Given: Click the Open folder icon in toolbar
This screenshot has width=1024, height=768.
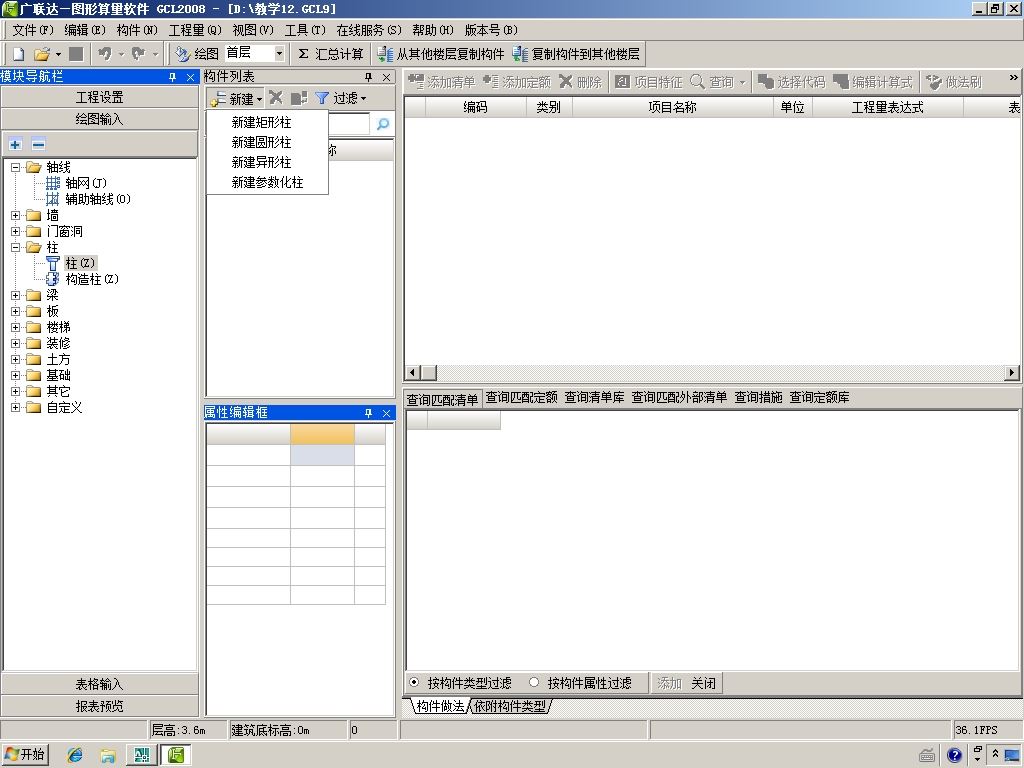Looking at the screenshot, I should [42, 54].
